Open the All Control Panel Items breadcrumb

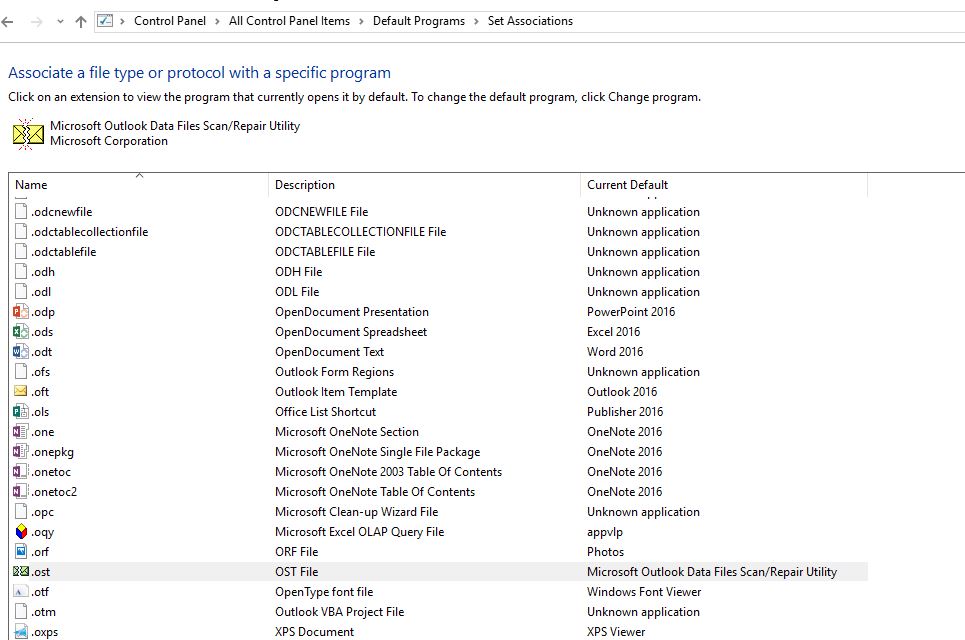click(x=289, y=21)
